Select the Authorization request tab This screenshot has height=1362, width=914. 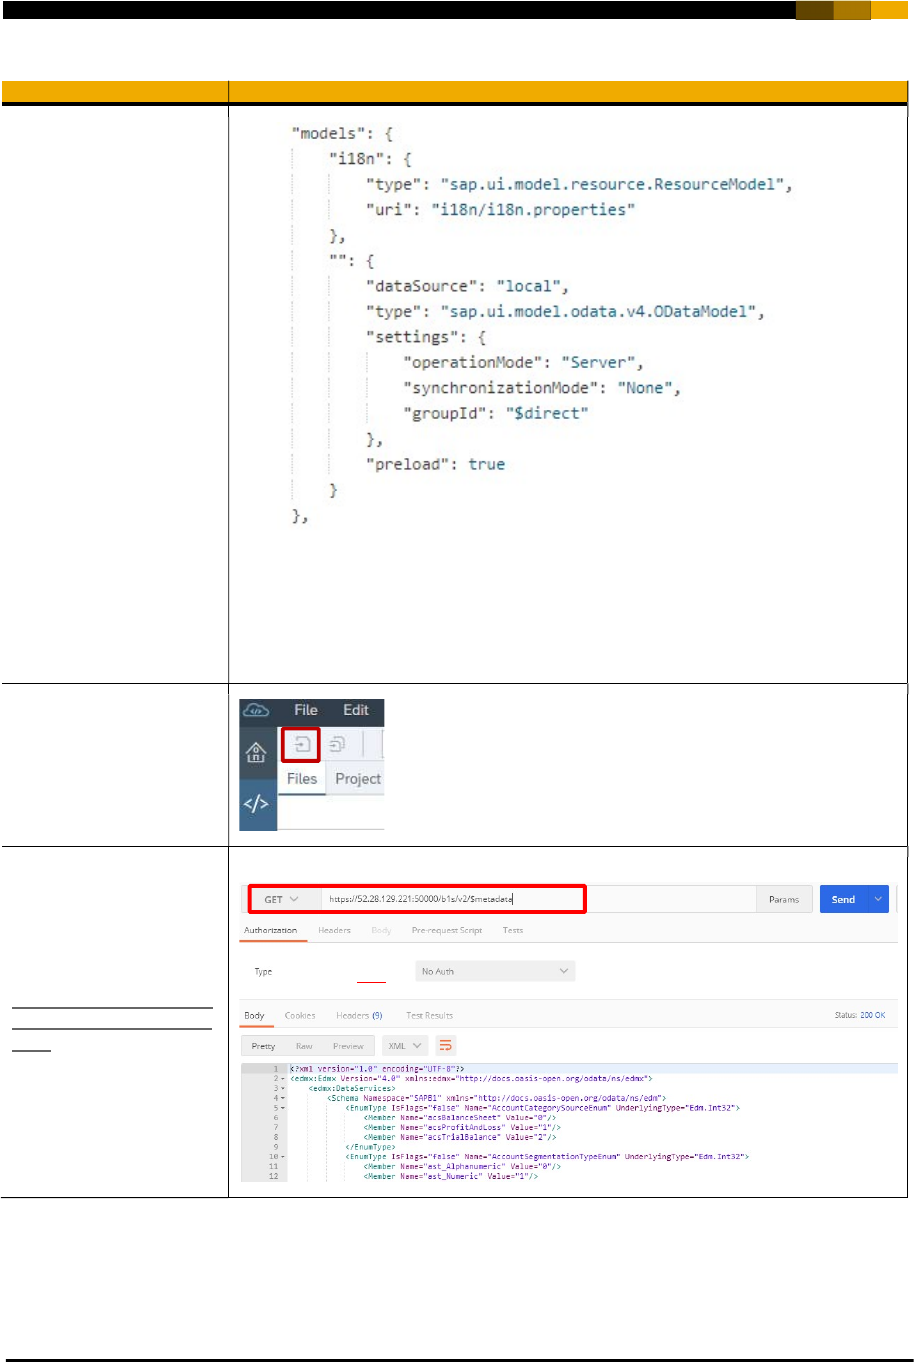pyautogui.click(x=271, y=930)
